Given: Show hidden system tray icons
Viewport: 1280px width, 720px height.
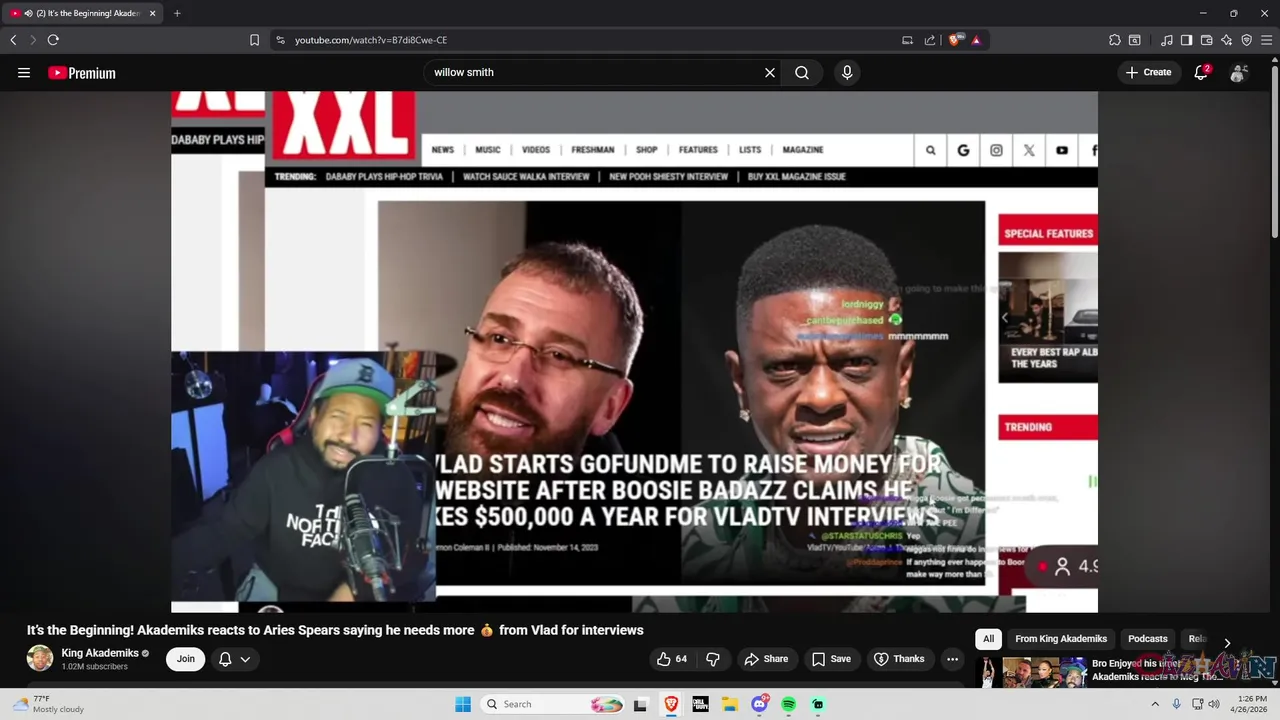Looking at the screenshot, I should (1155, 704).
